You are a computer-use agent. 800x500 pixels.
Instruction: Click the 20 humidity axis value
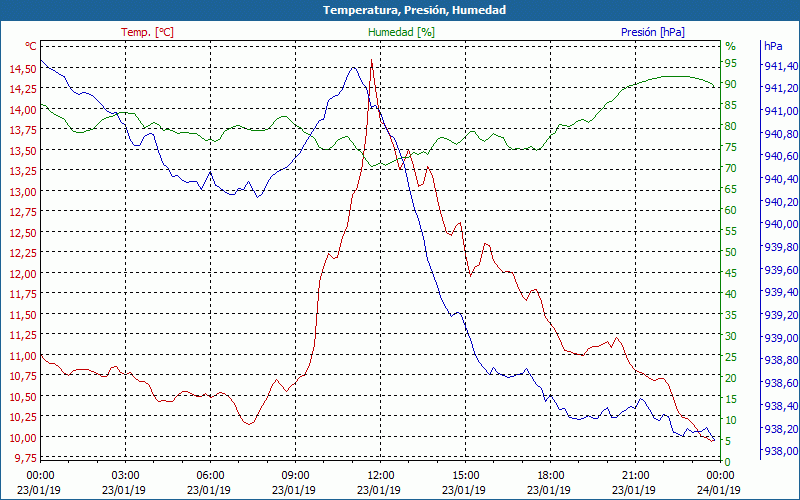click(731, 378)
